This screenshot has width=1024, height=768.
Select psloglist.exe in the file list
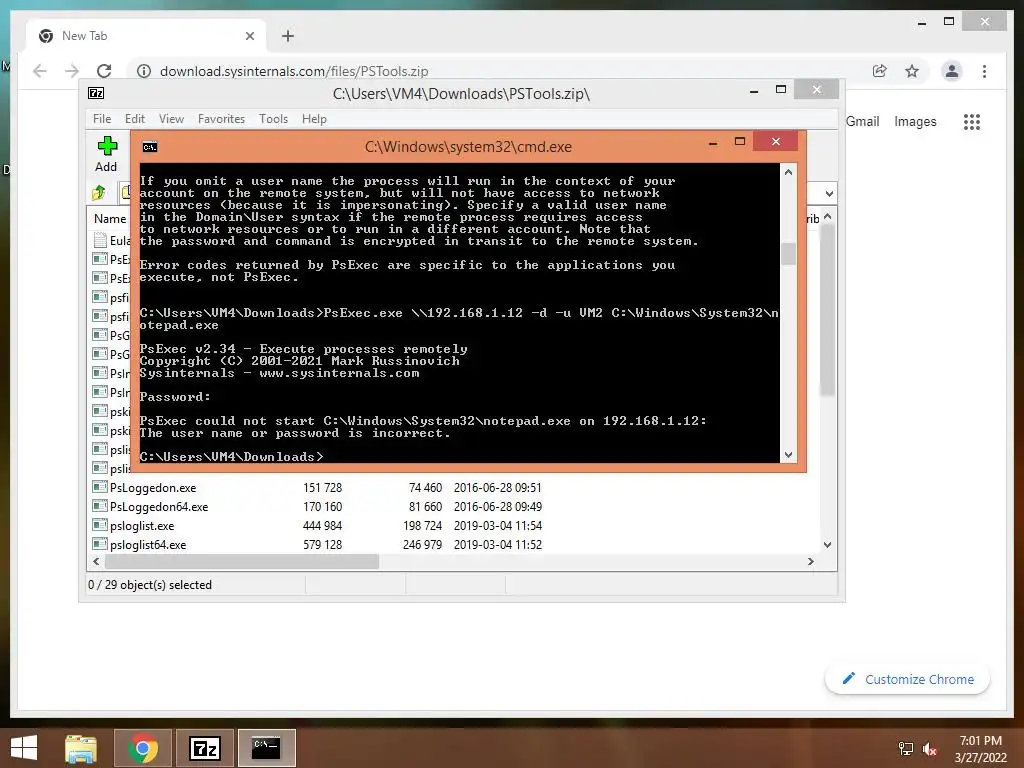(142, 526)
